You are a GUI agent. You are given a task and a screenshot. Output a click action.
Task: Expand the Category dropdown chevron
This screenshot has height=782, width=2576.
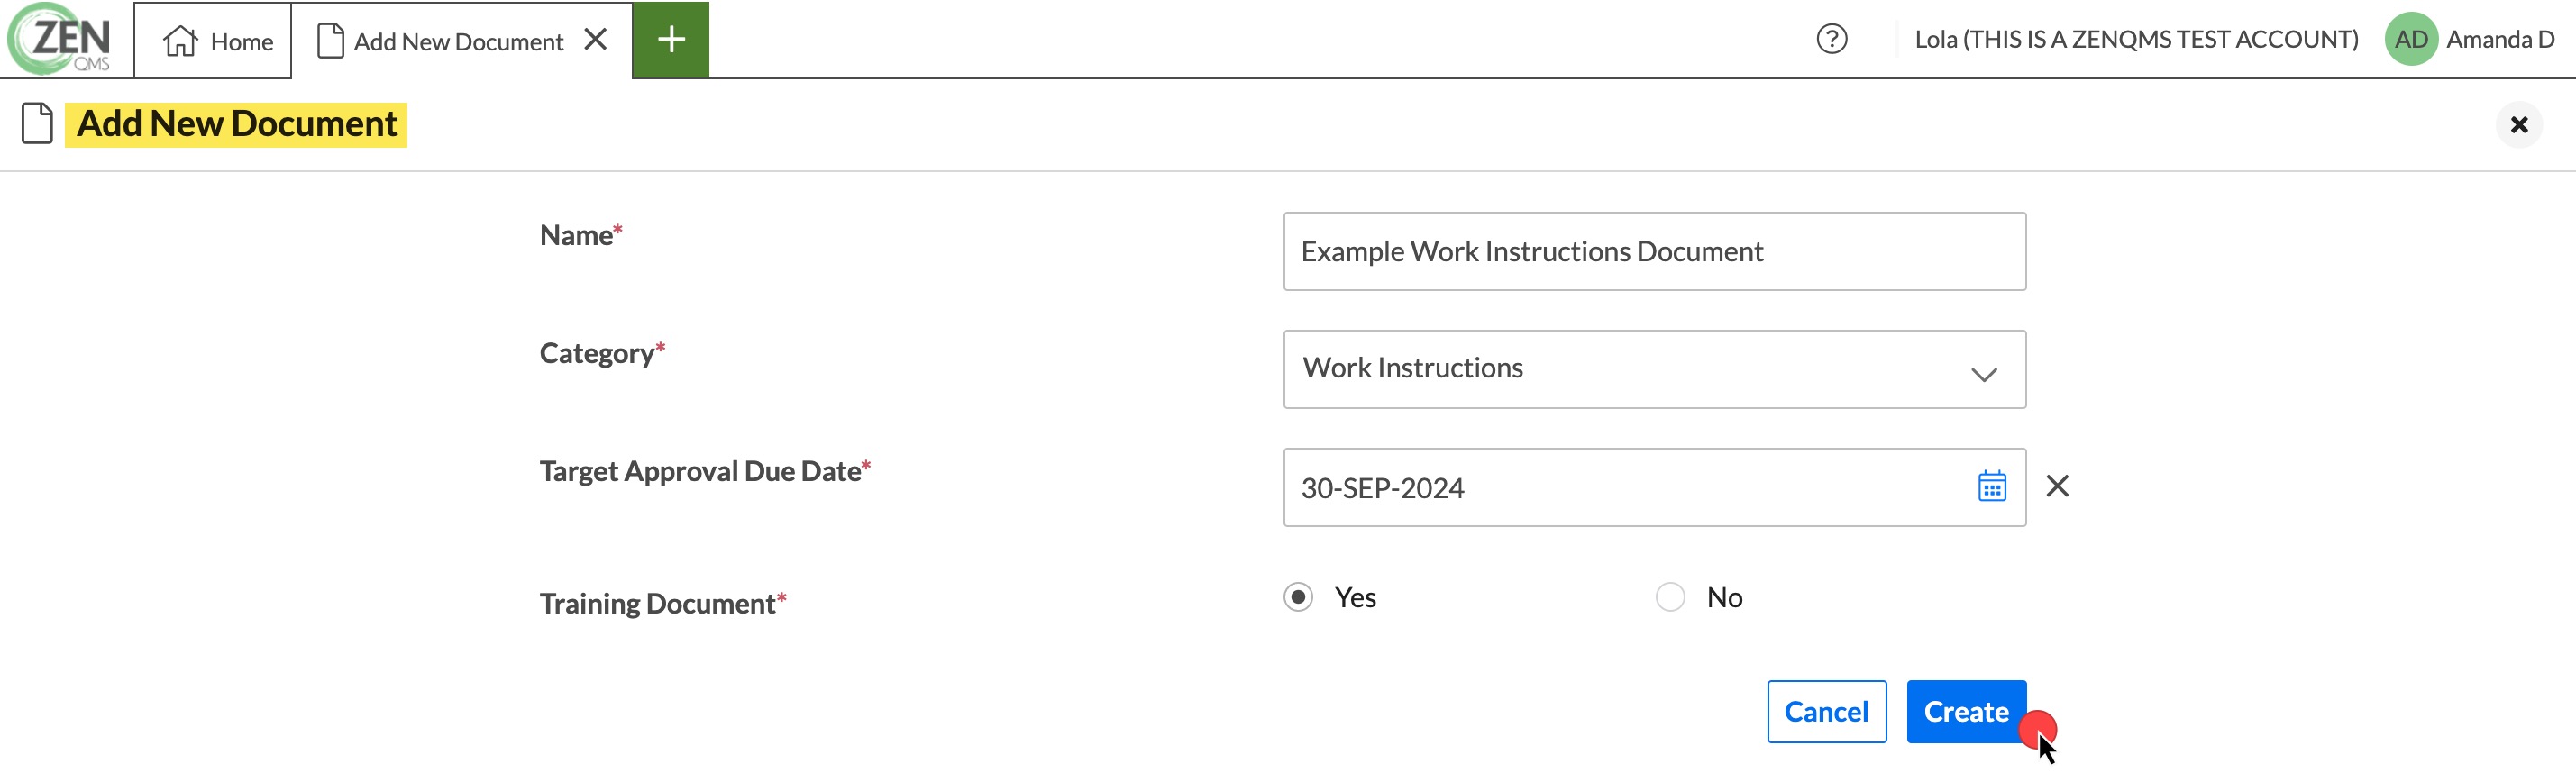coord(1984,374)
